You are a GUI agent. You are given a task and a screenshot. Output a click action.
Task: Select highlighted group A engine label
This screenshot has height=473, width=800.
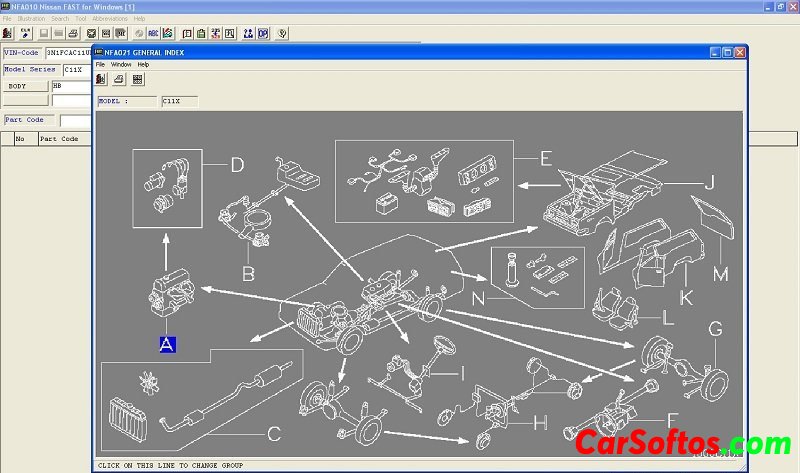pos(168,345)
